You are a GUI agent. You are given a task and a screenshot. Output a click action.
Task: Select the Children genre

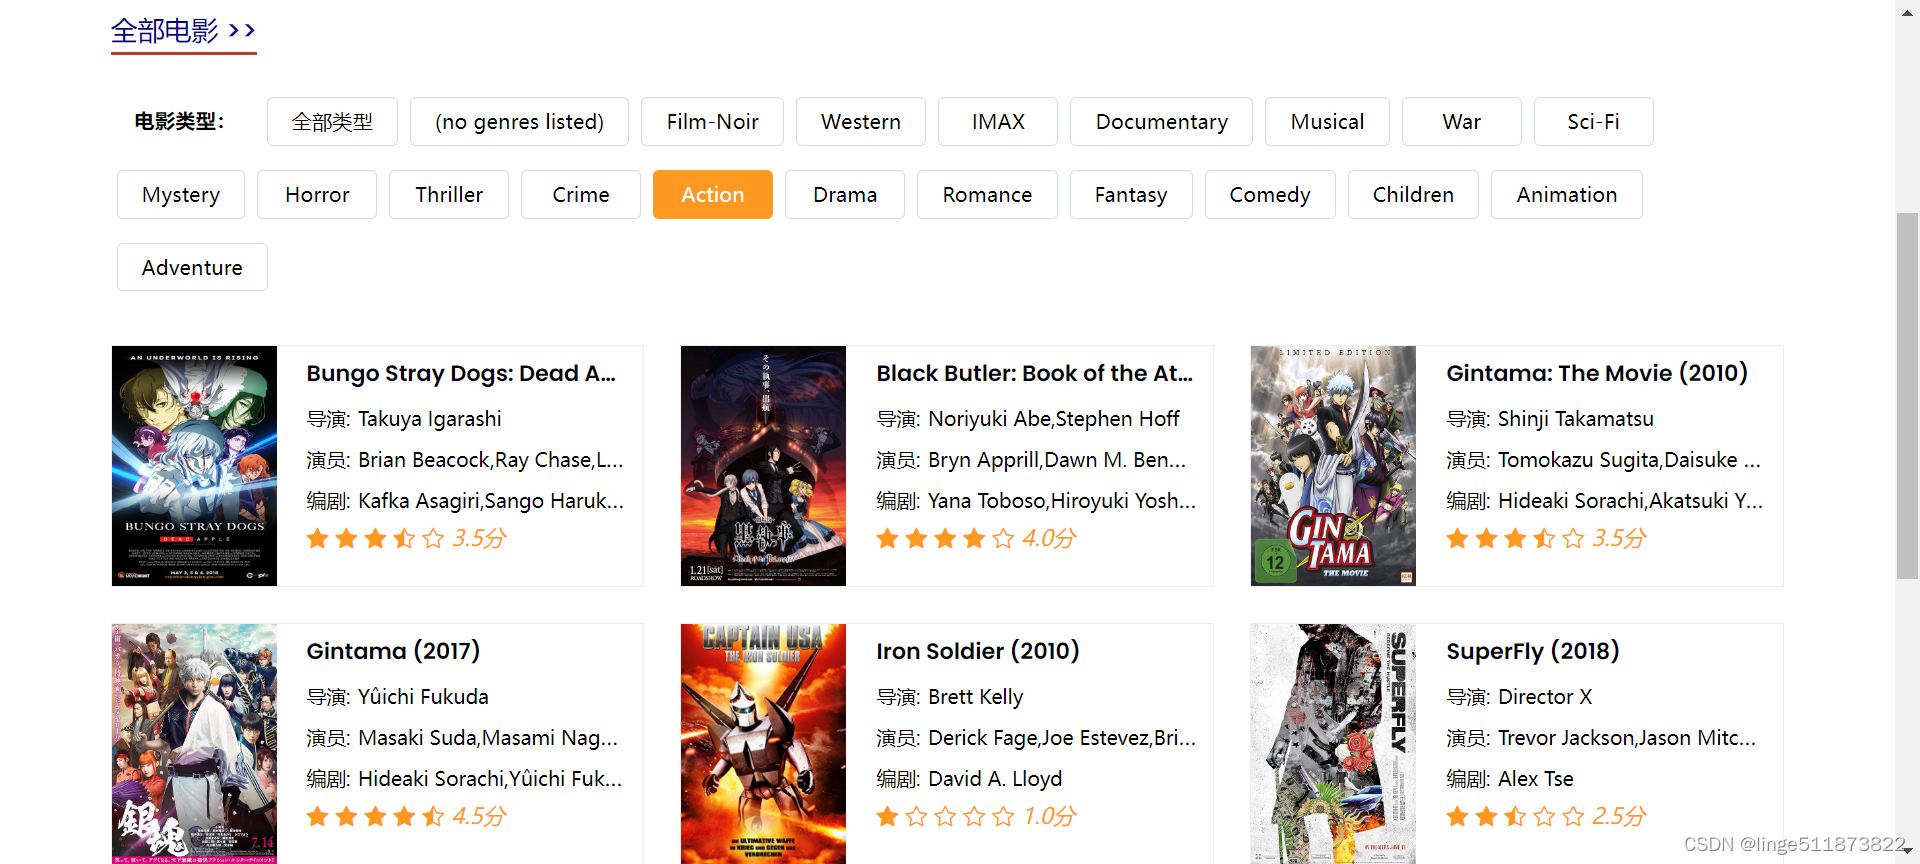pos(1413,195)
